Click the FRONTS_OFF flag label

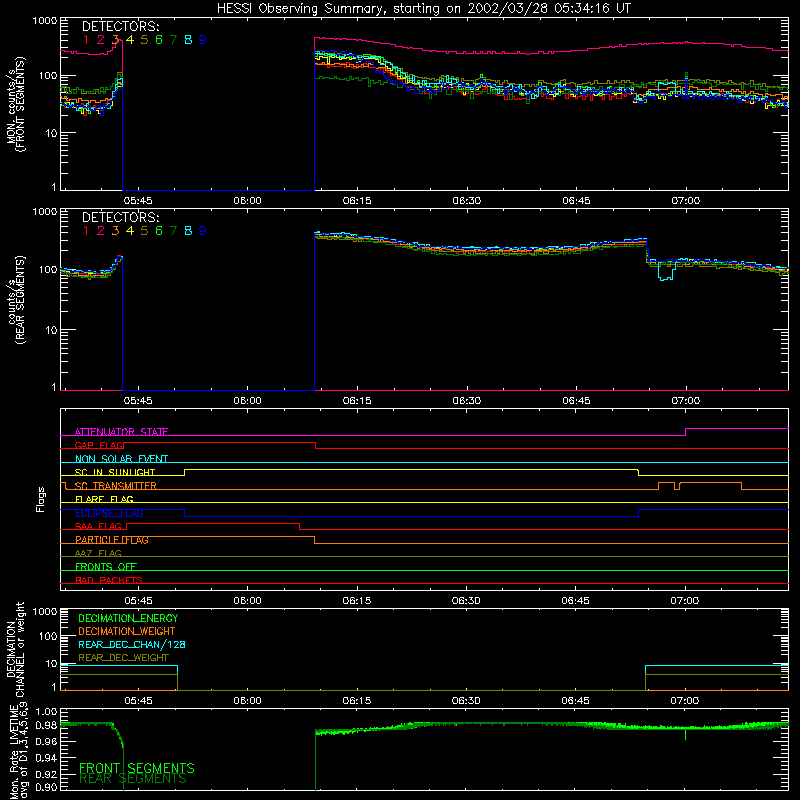(106, 567)
